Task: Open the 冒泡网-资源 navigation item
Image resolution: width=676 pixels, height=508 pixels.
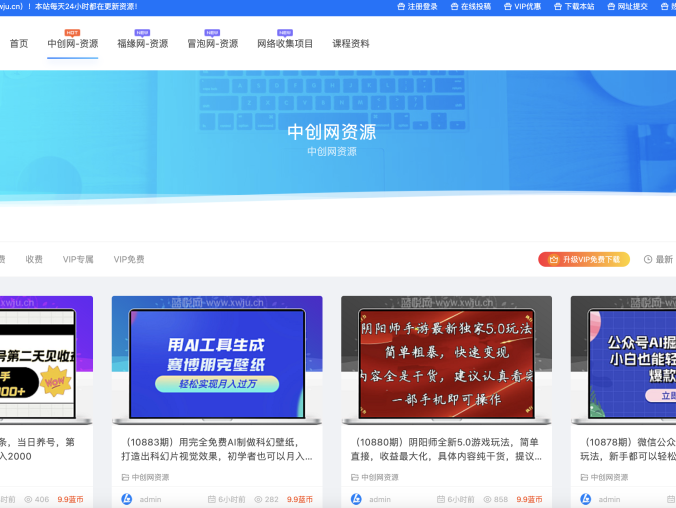Action: point(213,44)
